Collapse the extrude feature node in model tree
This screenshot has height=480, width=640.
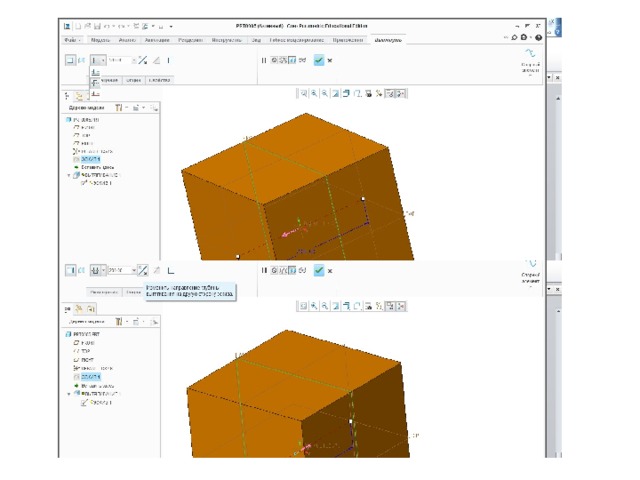click(69, 174)
